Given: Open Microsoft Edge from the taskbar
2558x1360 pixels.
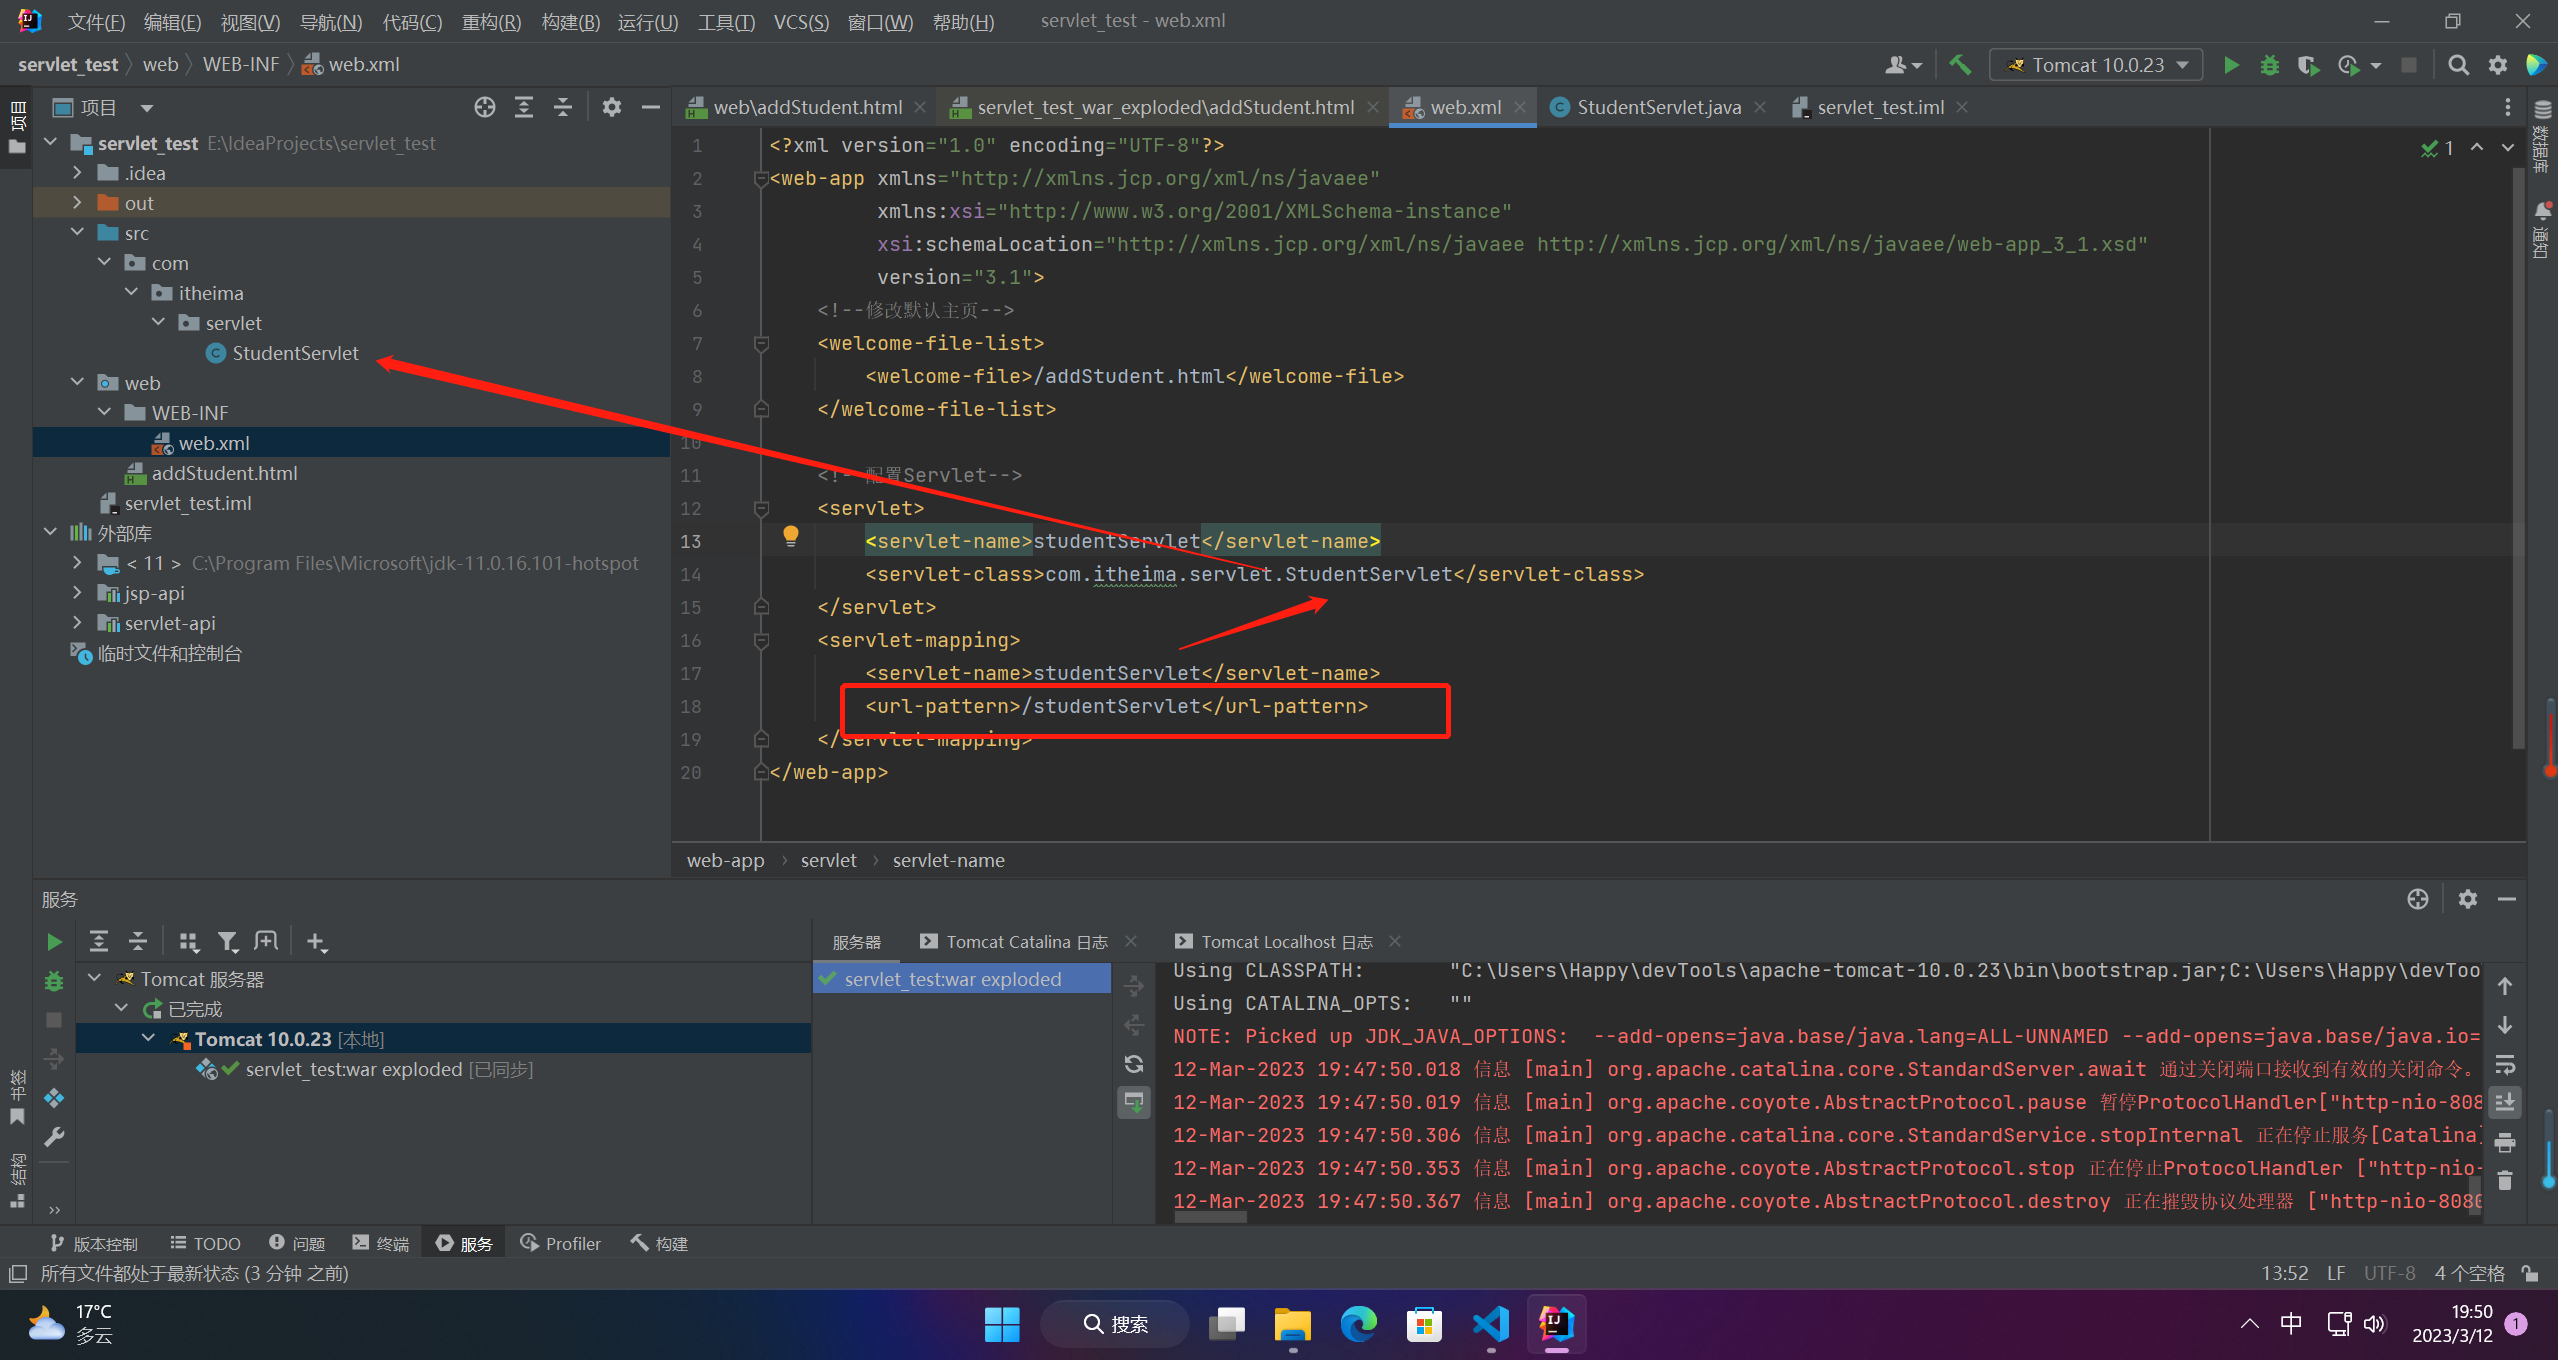Looking at the screenshot, I should (1358, 1324).
